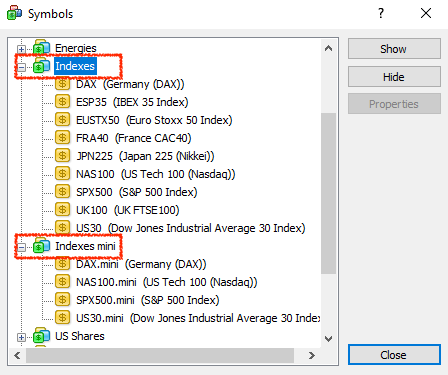The height and width of the screenshot is (375, 448).
Task: Click the Hide button
Action: [394, 77]
